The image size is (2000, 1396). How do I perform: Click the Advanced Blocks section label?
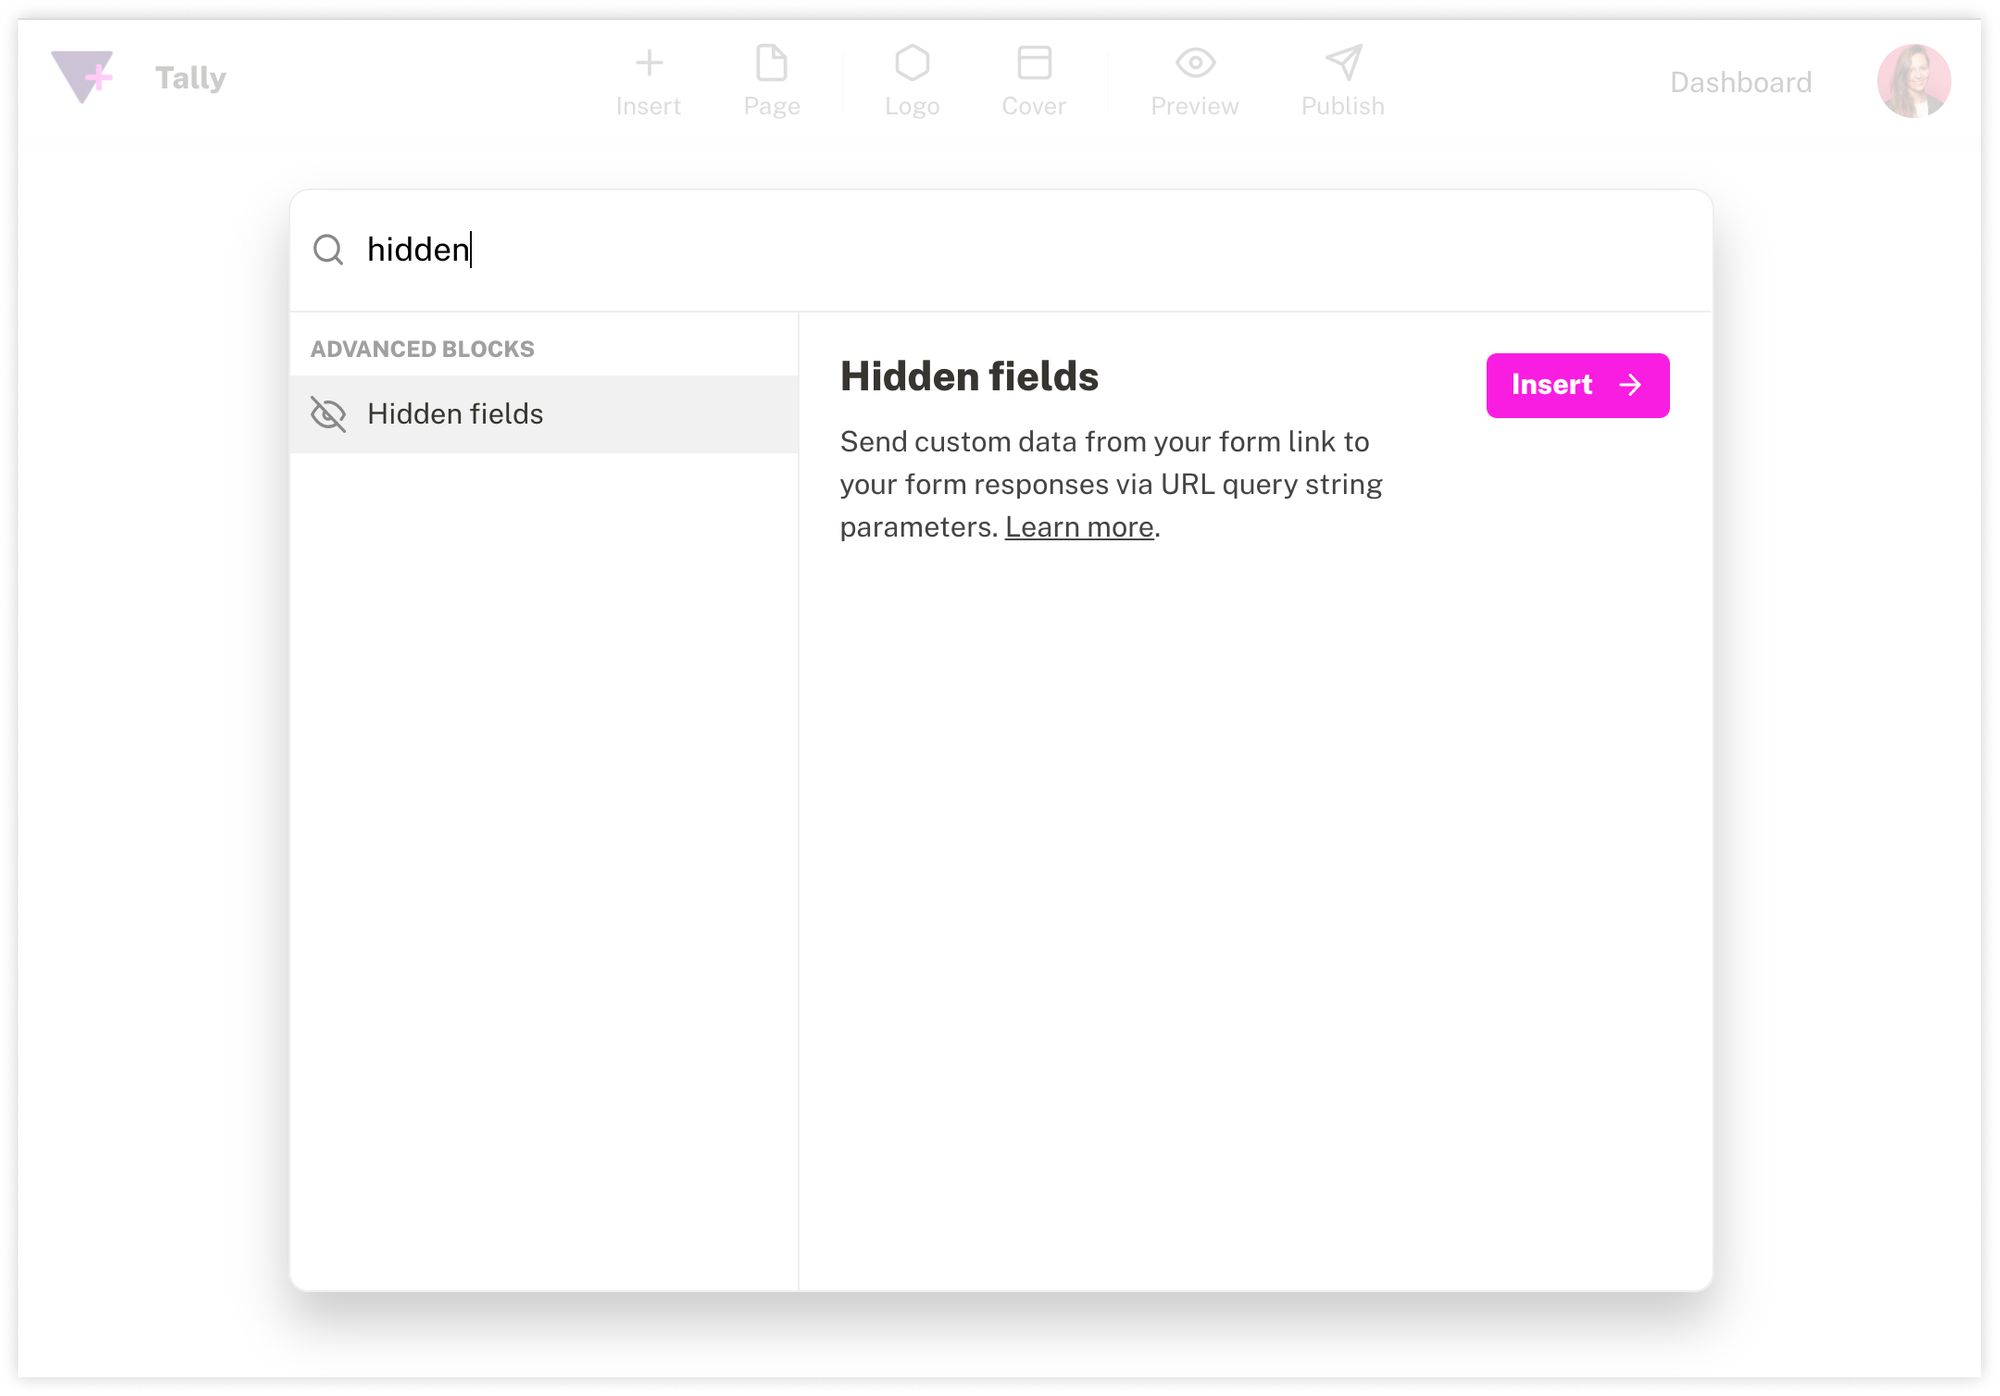422,349
